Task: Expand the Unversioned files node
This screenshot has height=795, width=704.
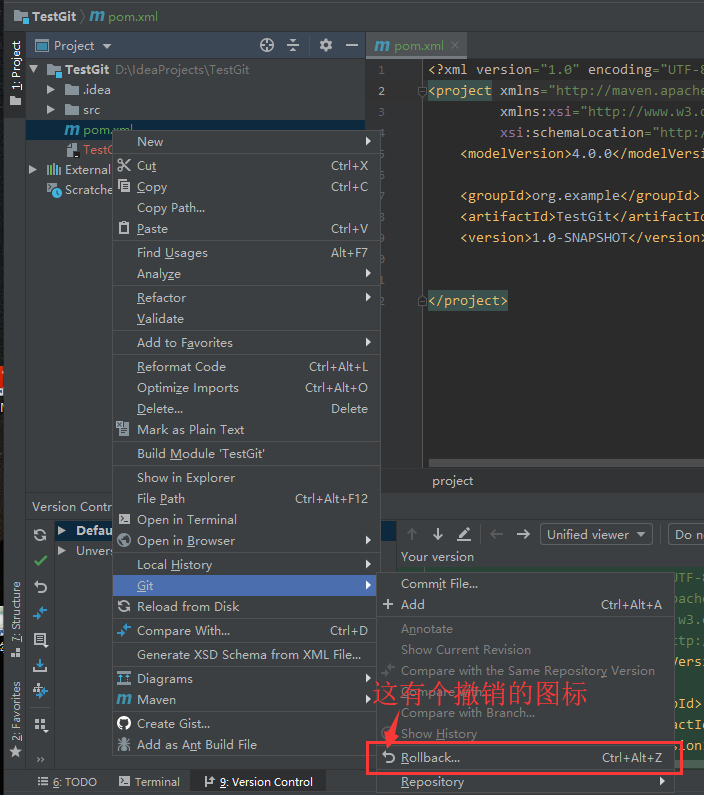Action: [62, 551]
